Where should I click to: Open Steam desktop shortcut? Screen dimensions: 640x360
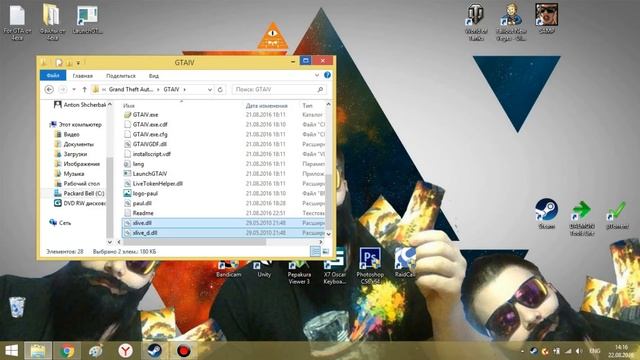coord(547,213)
